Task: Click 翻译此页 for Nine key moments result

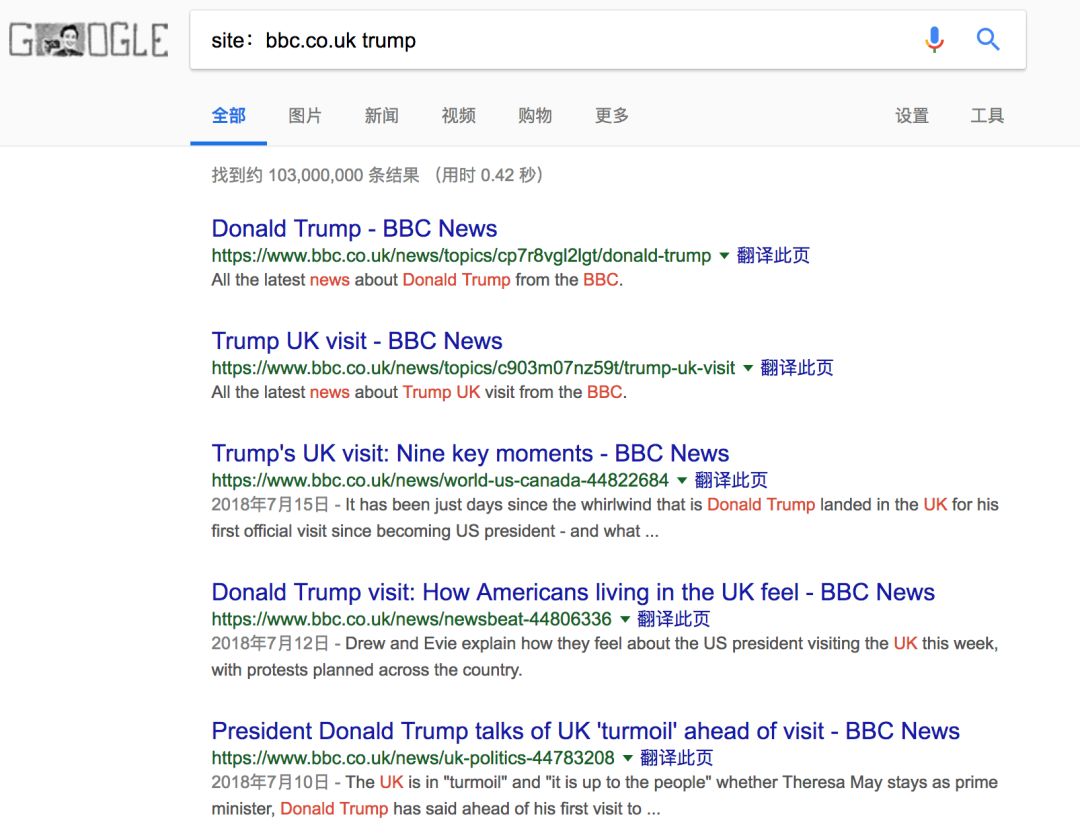Action: click(731, 480)
